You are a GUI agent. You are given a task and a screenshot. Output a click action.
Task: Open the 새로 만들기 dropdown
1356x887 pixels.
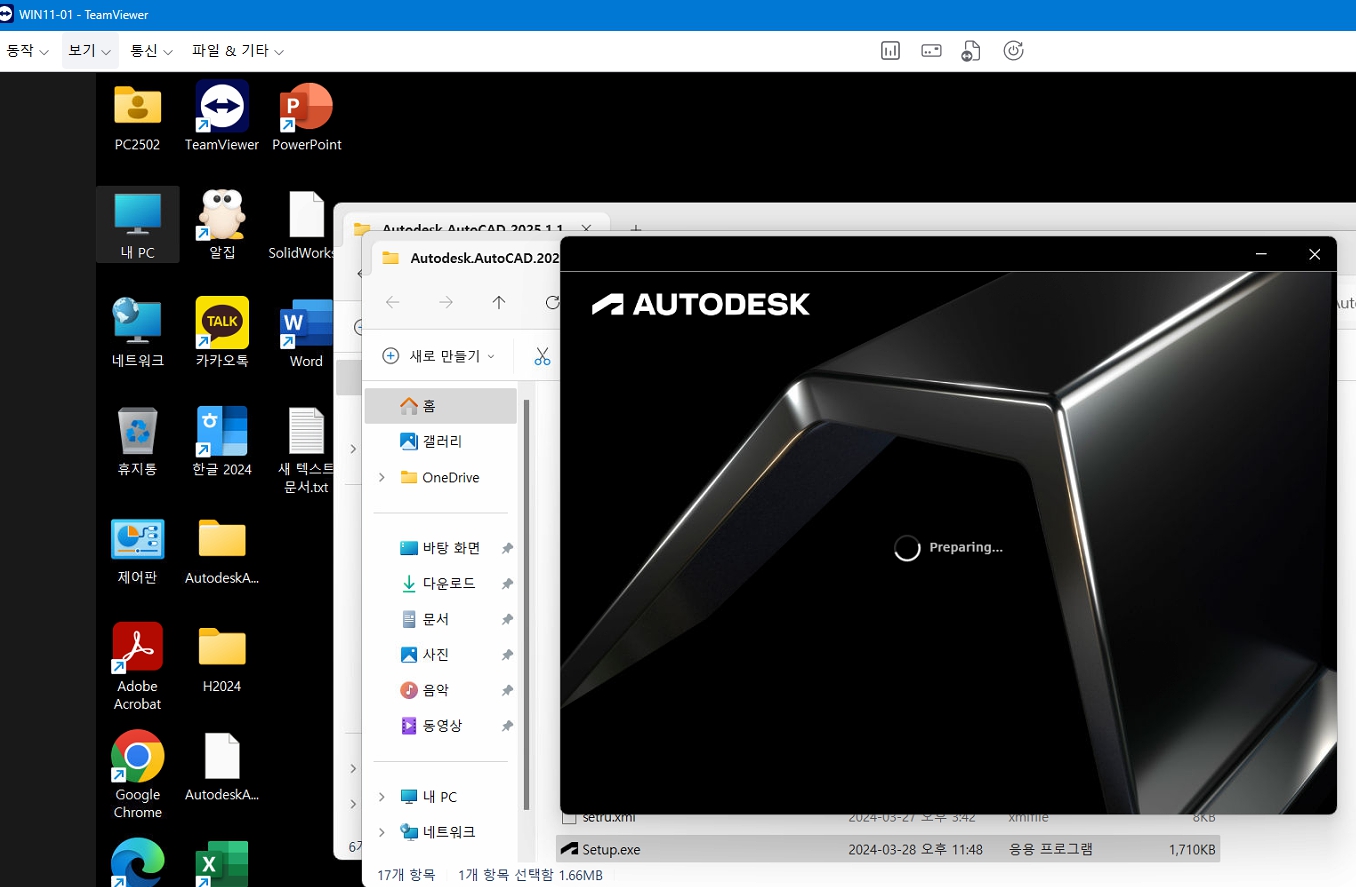coord(438,356)
